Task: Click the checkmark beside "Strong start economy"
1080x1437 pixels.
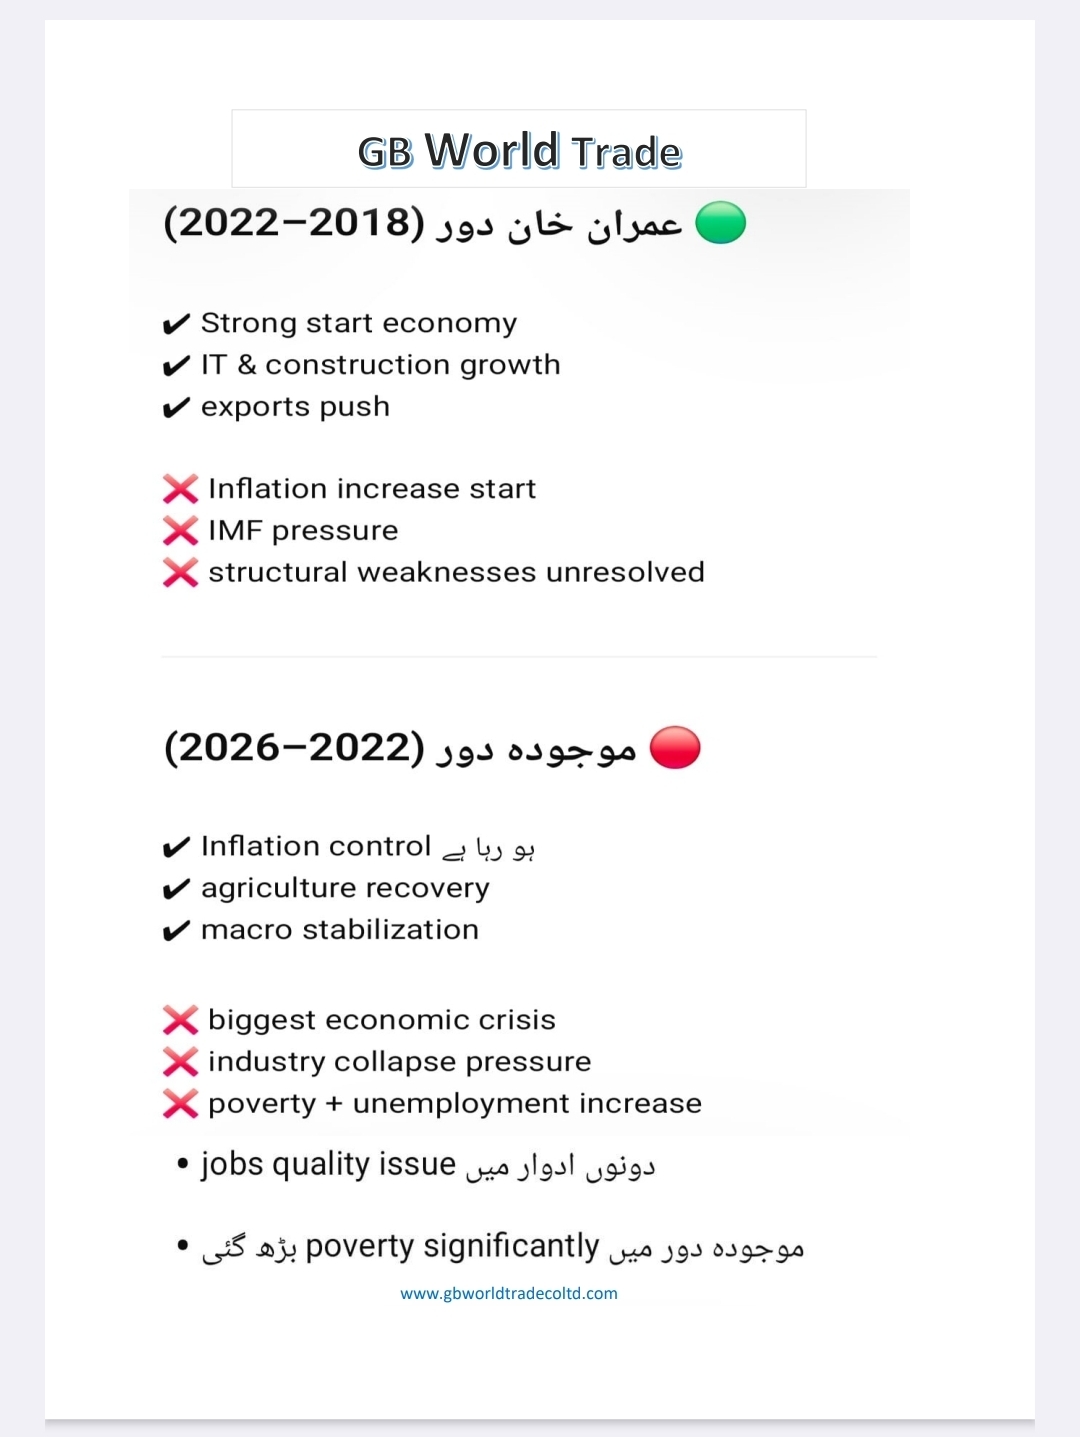Action: 176,324
